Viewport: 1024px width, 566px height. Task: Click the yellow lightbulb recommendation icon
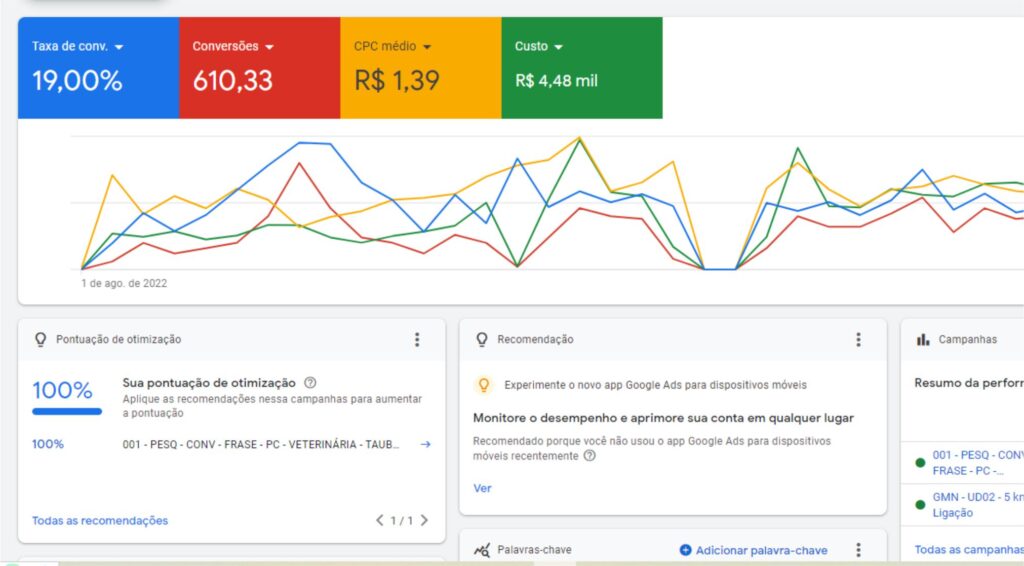(484, 385)
